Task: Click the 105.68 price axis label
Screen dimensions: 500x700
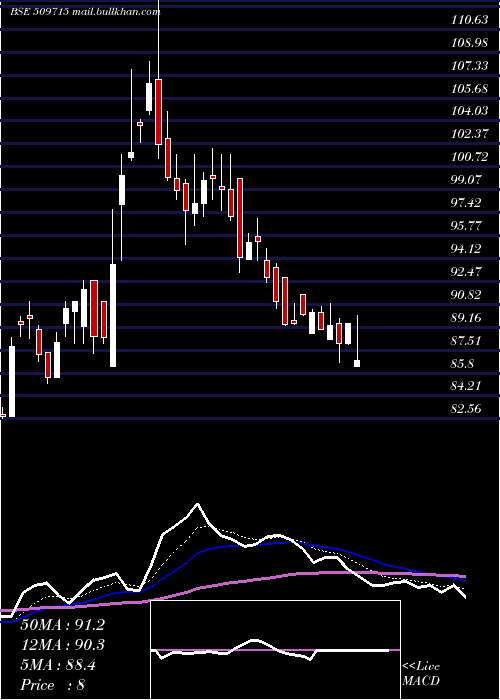Action: click(469, 89)
